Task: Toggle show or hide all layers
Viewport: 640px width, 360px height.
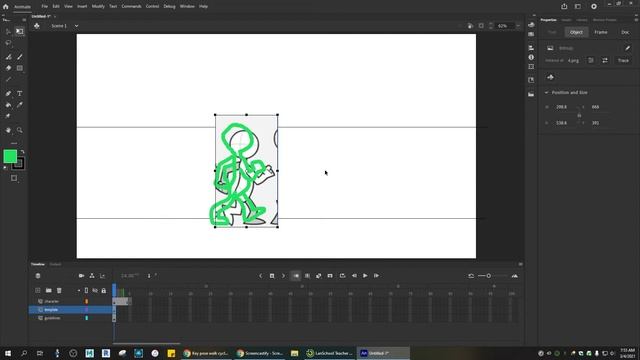Action: coord(95,291)
